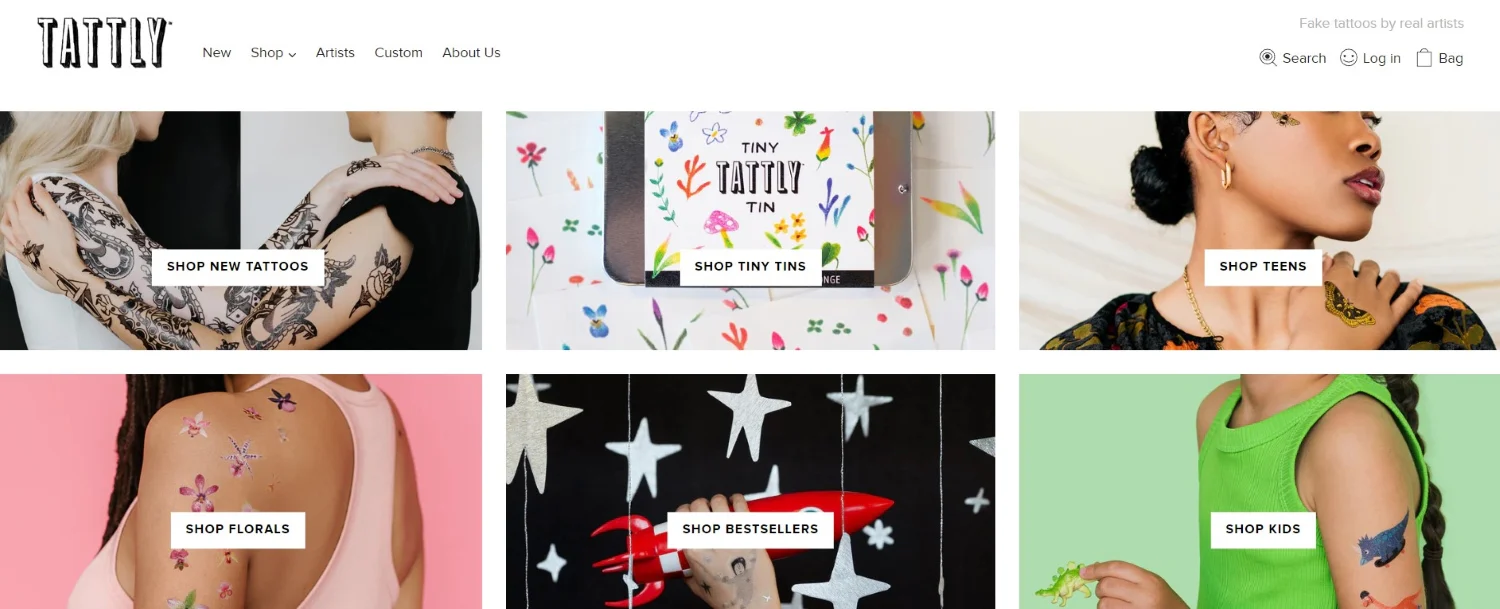The height and width of the screenshot is (609, 1500).
Task: Visit the About Us page
Action: click(471, 52)
